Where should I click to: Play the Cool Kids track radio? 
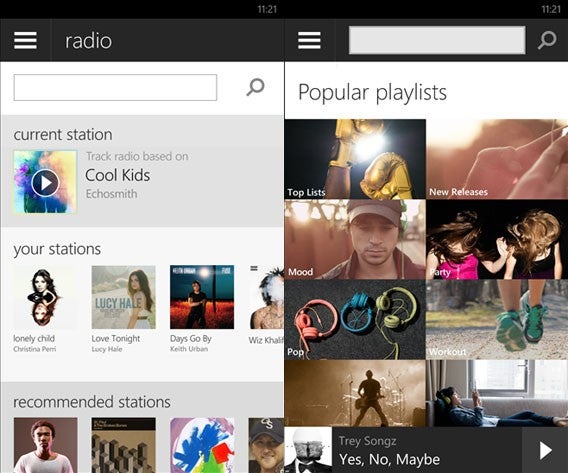[x=45, y=183]
